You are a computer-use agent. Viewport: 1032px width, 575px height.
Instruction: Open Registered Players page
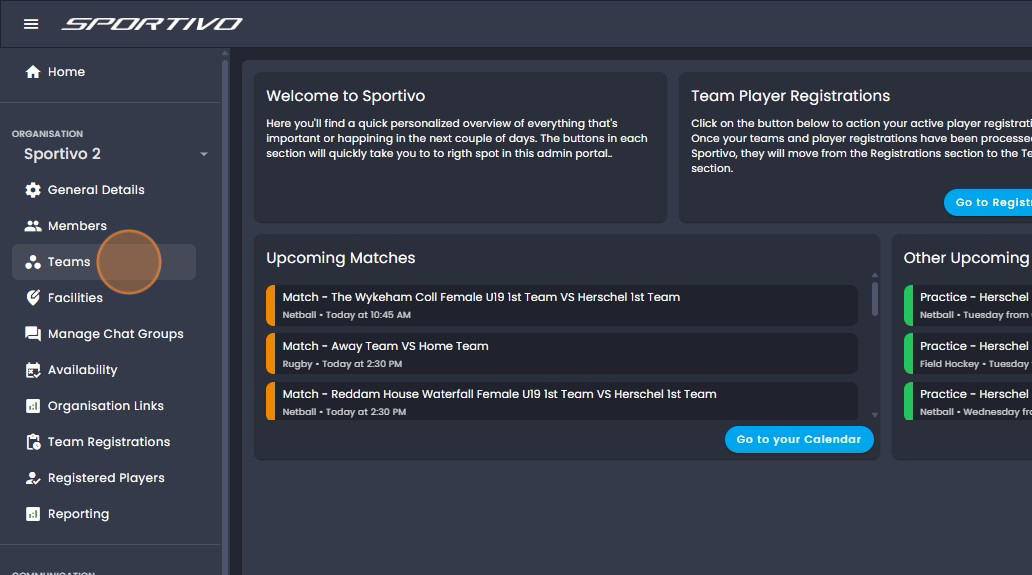tap(104, 478)
